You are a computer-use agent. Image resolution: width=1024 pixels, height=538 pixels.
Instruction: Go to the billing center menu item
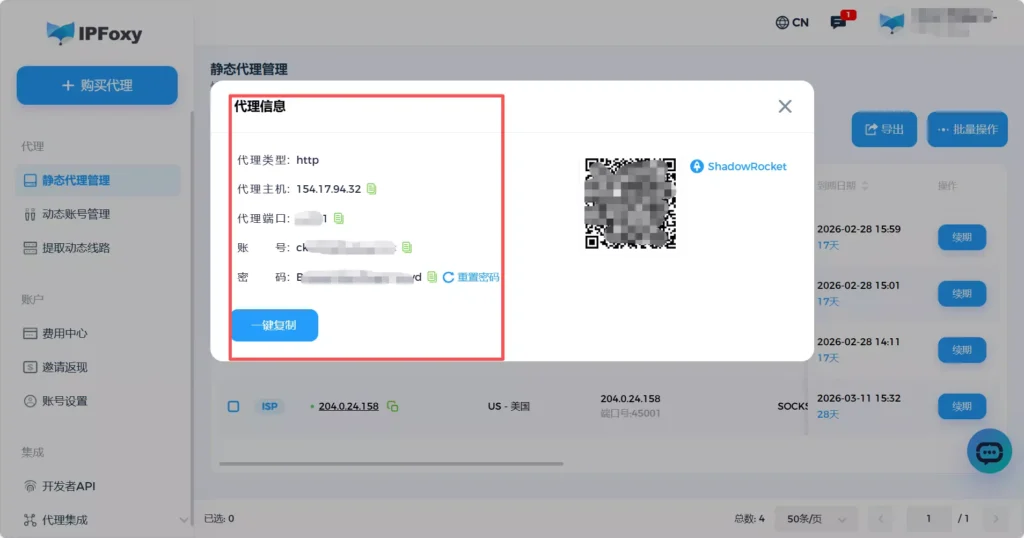[64, 333]
